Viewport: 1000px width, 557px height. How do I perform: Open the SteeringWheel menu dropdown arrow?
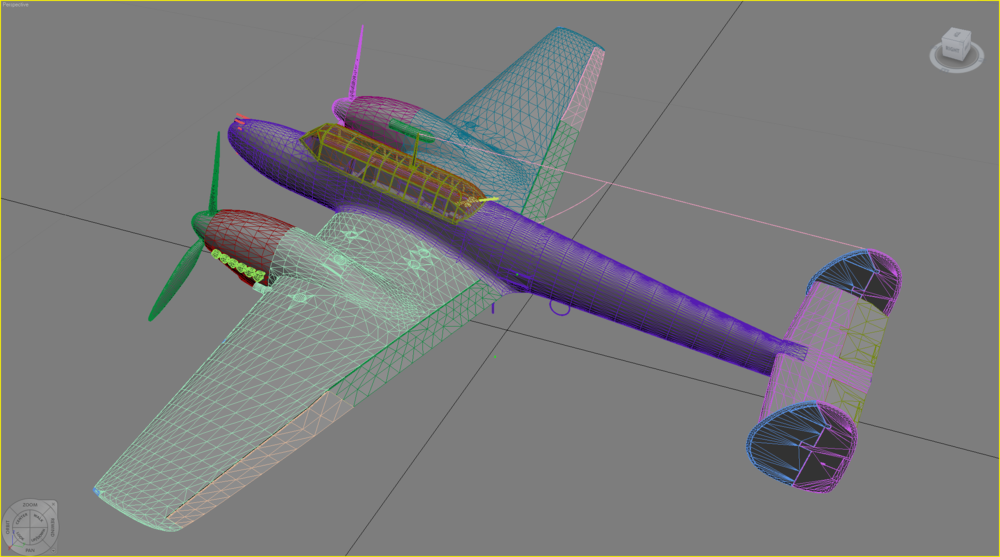pos(53,551)
